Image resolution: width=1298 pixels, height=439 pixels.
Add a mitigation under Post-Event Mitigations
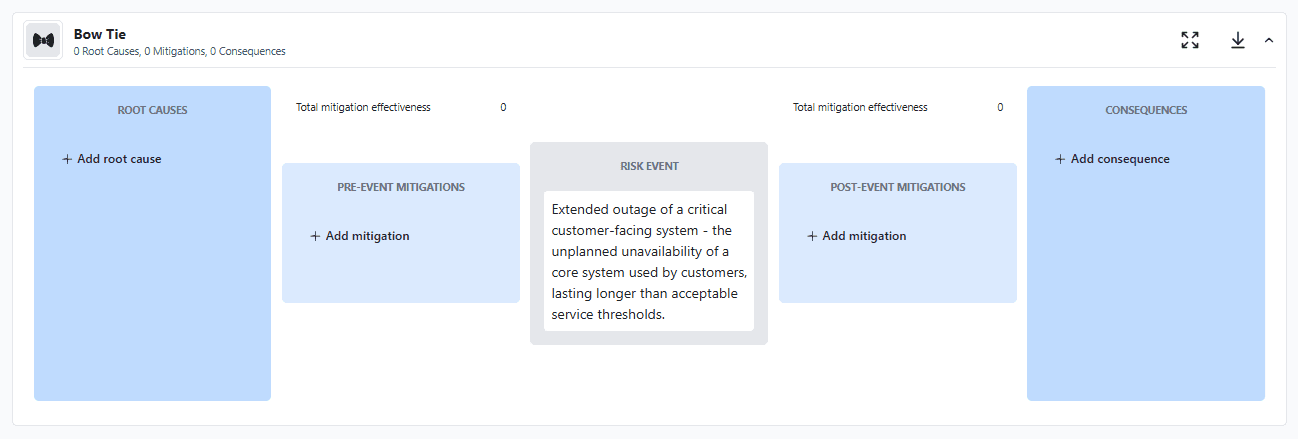857,236
